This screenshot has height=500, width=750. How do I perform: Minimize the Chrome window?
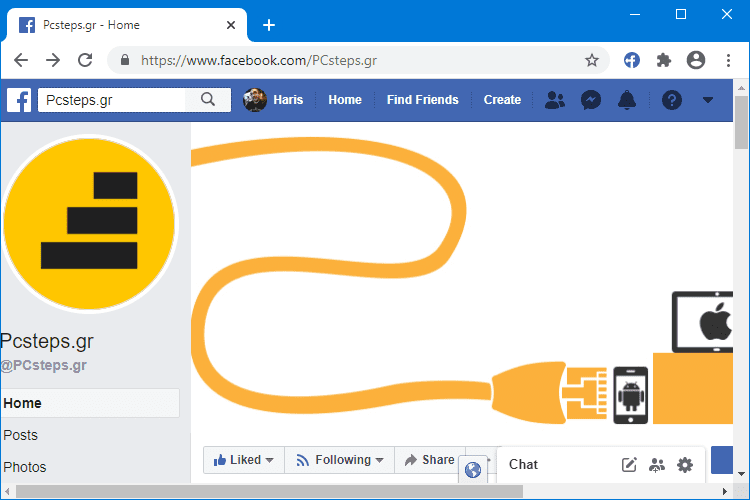[635, 14]
